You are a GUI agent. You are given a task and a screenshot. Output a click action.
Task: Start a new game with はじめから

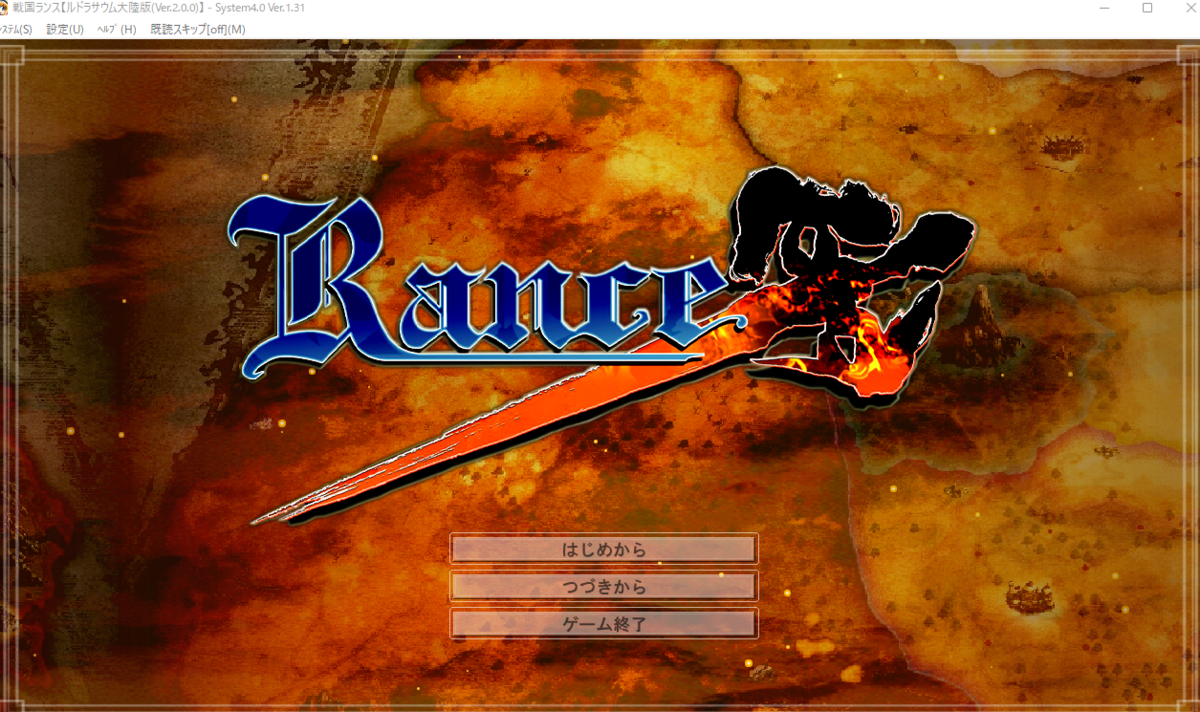click(604, 549)
